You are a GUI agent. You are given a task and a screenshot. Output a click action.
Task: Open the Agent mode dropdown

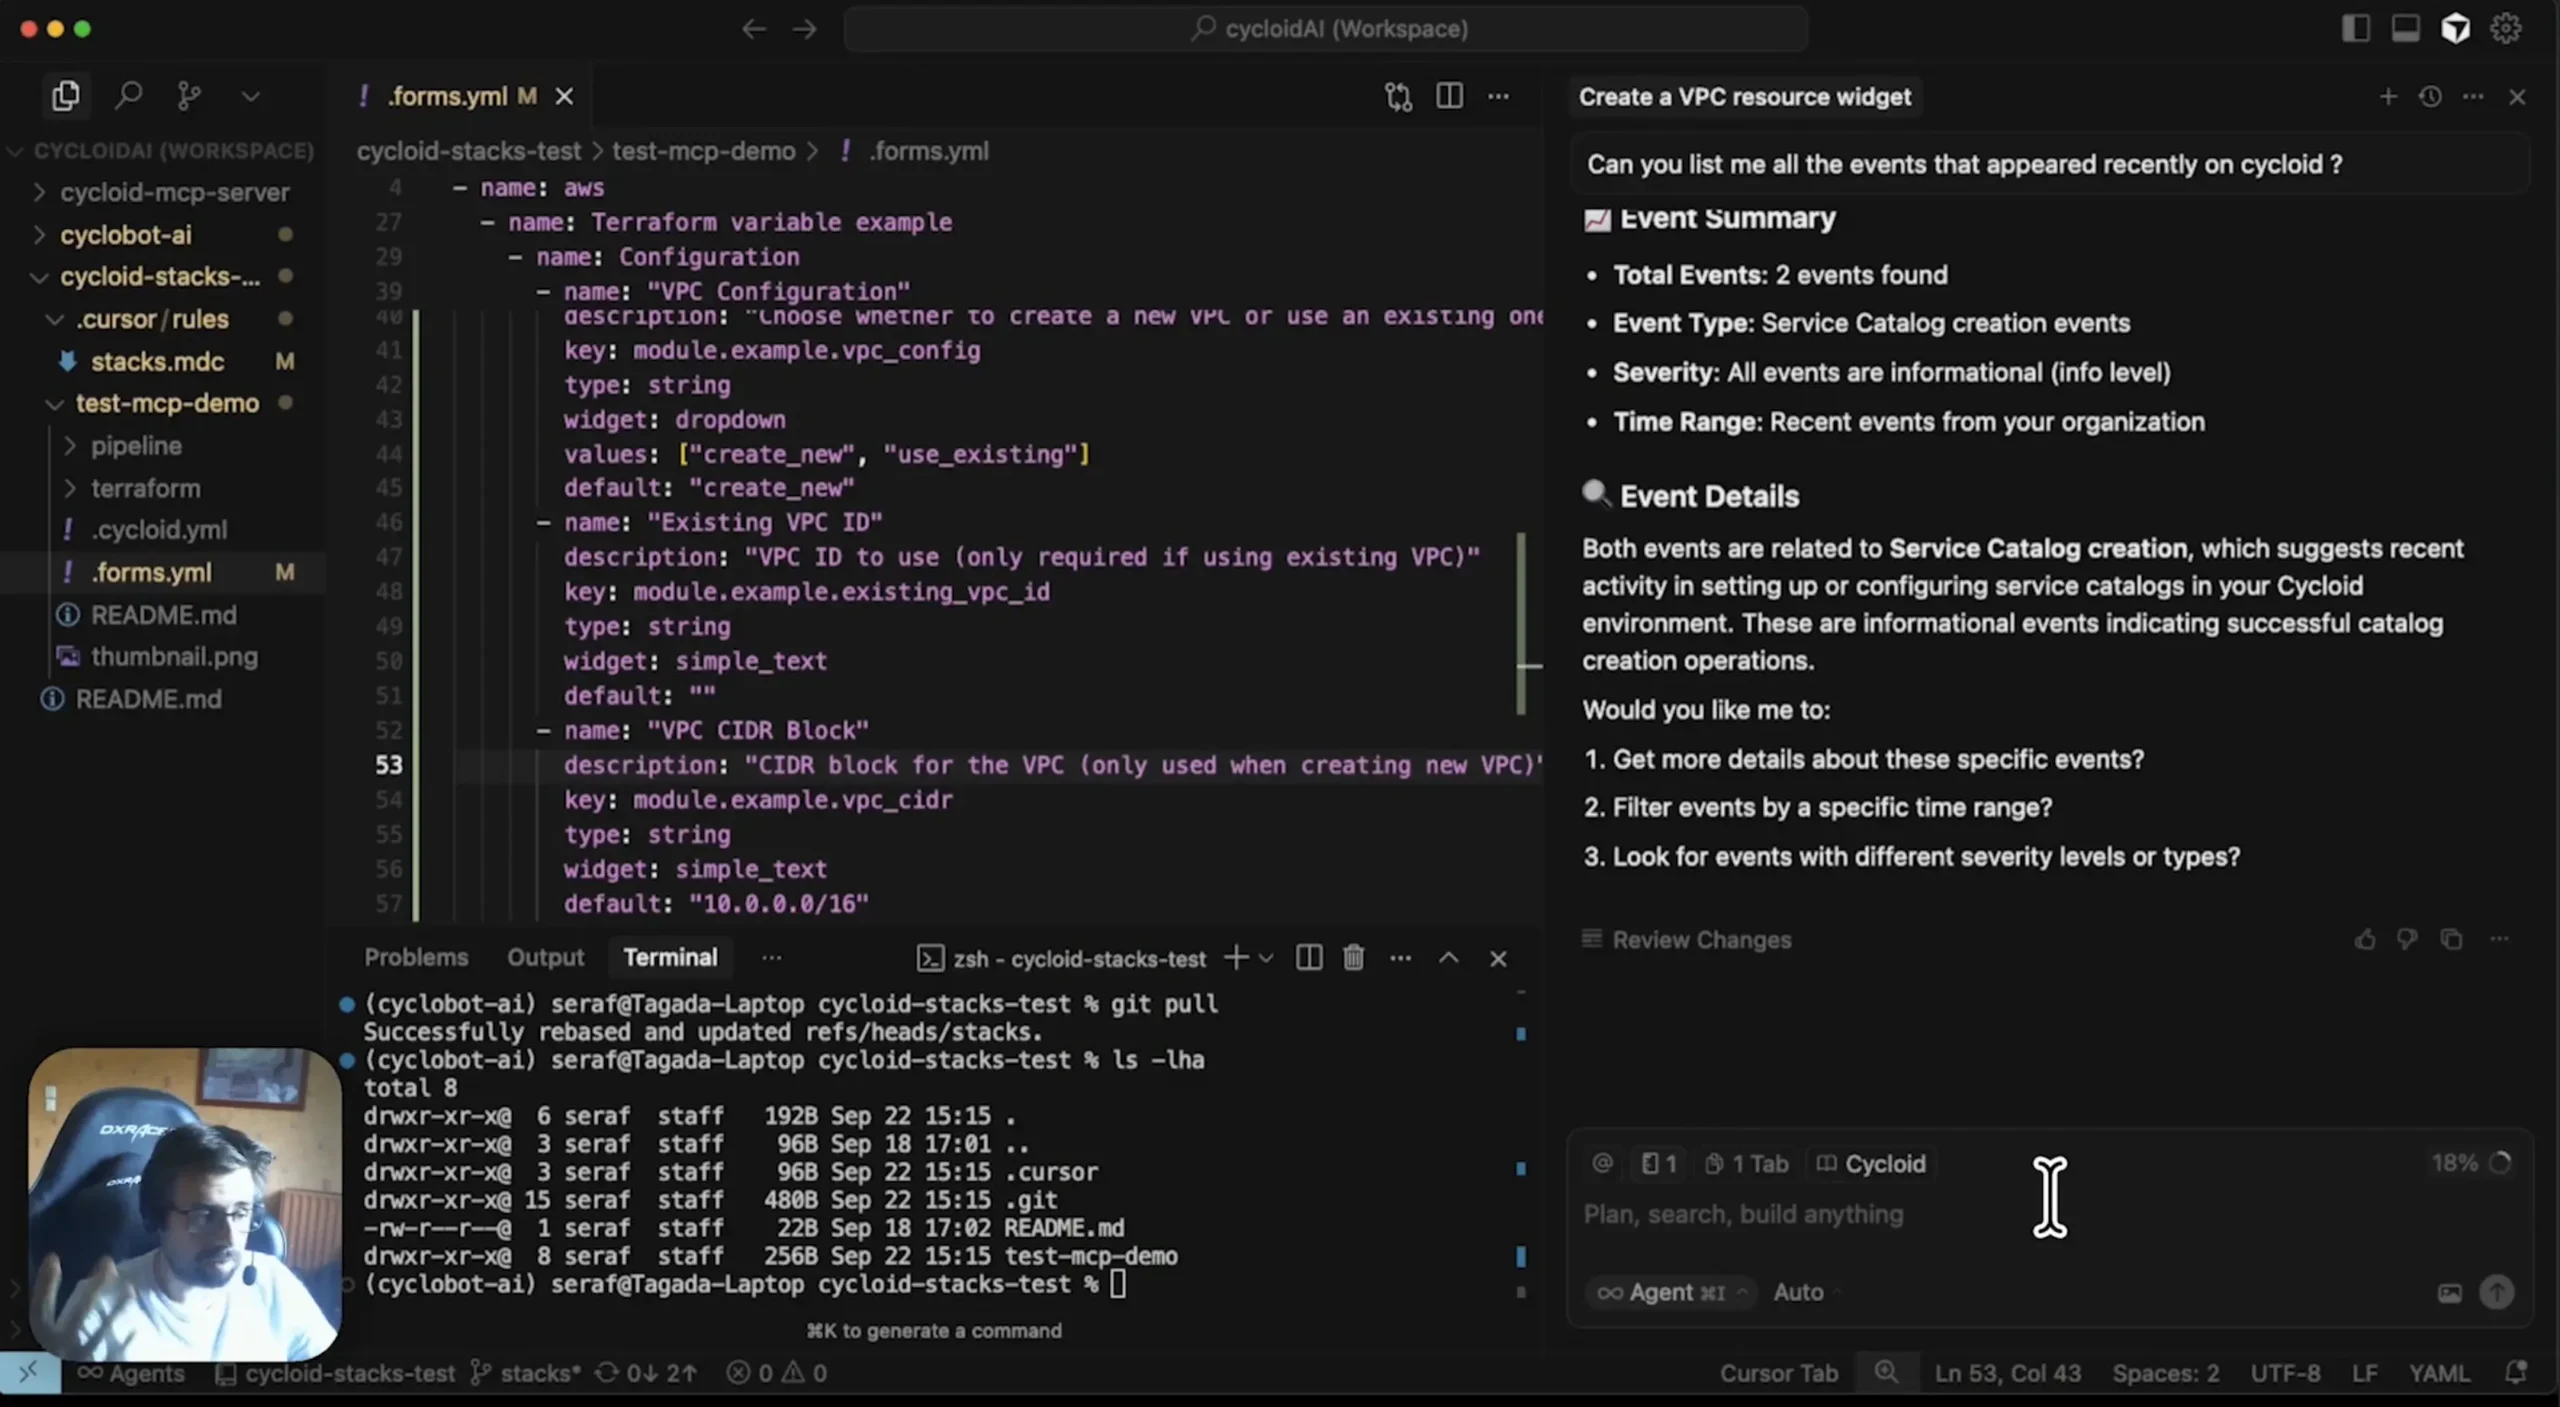1669,1292
